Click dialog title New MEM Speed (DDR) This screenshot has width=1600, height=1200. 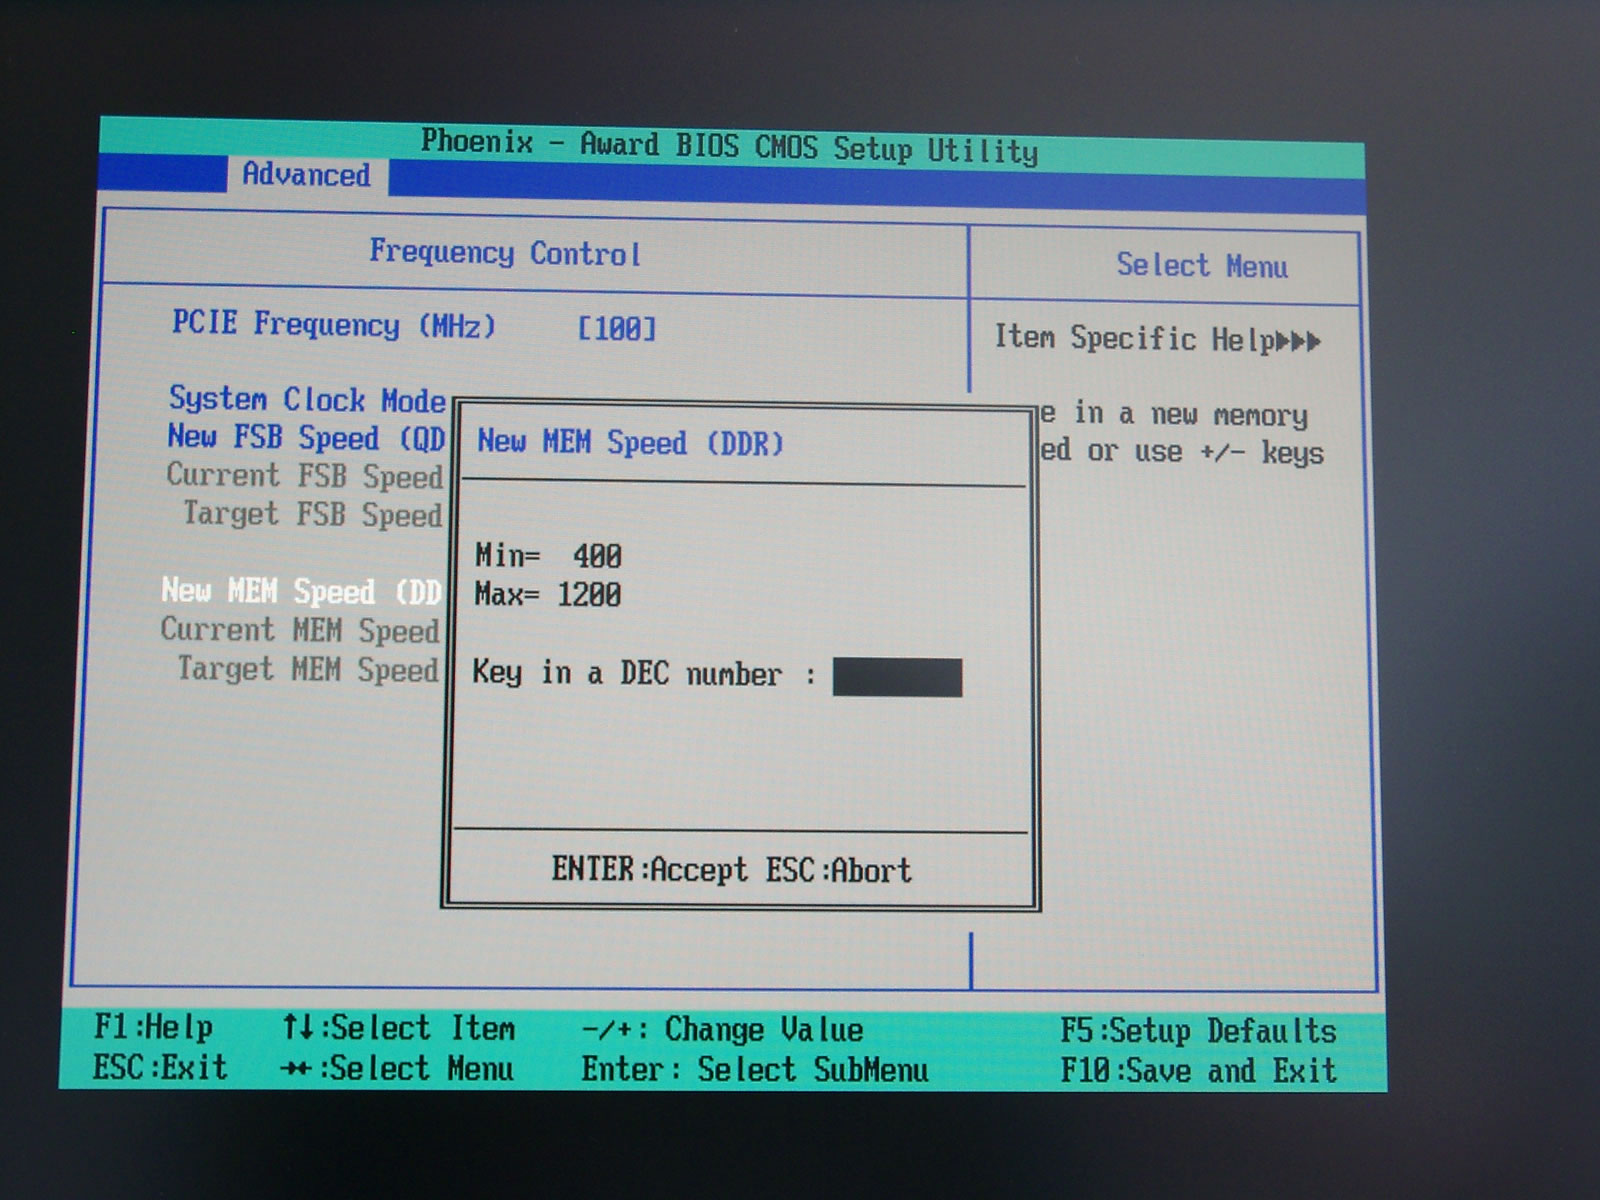click(630, 442)
